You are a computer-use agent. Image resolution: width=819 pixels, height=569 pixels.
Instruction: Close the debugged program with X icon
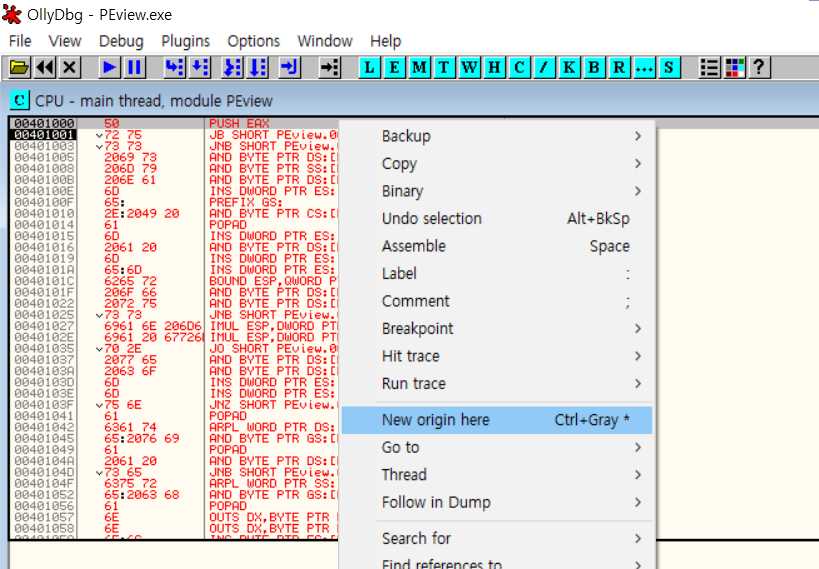point(69,67)
